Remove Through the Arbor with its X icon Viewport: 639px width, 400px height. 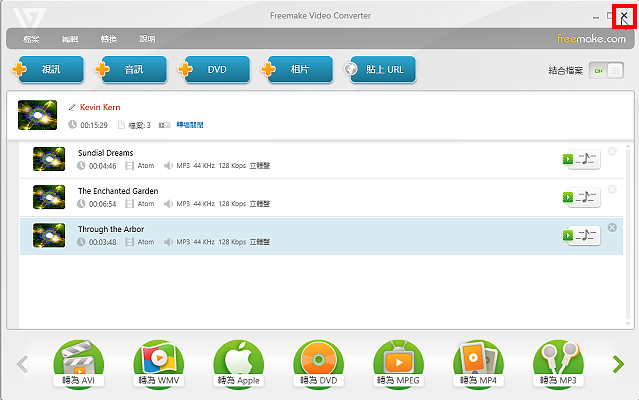coord(612,227)
